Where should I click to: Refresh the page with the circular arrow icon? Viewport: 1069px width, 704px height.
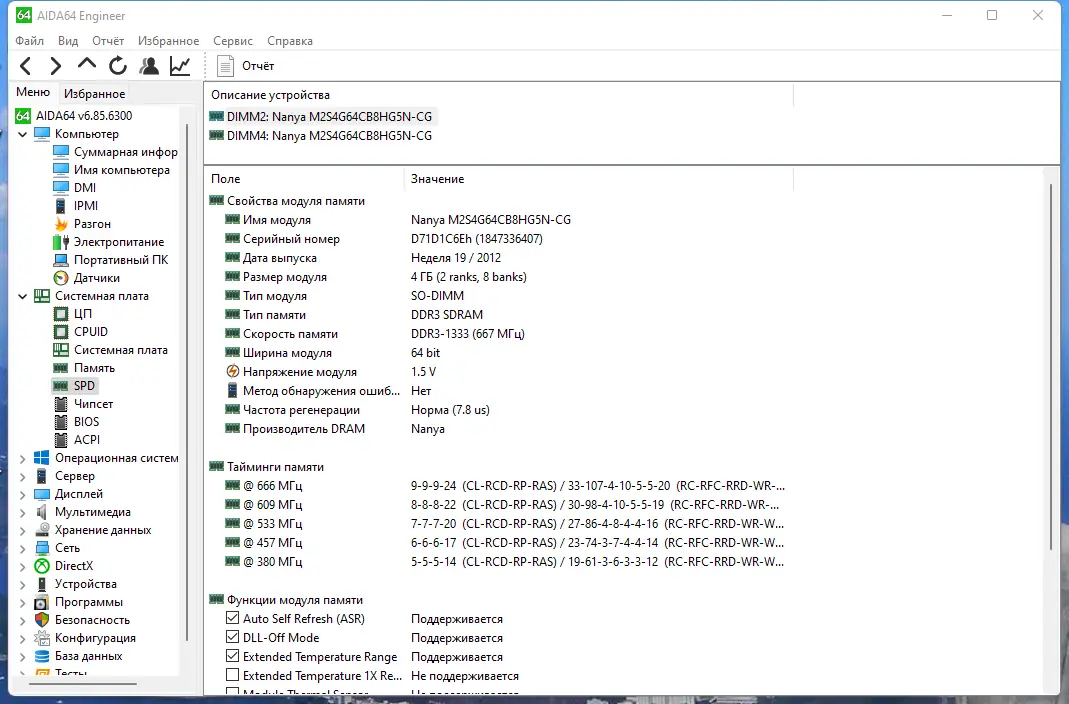[117, 65]
